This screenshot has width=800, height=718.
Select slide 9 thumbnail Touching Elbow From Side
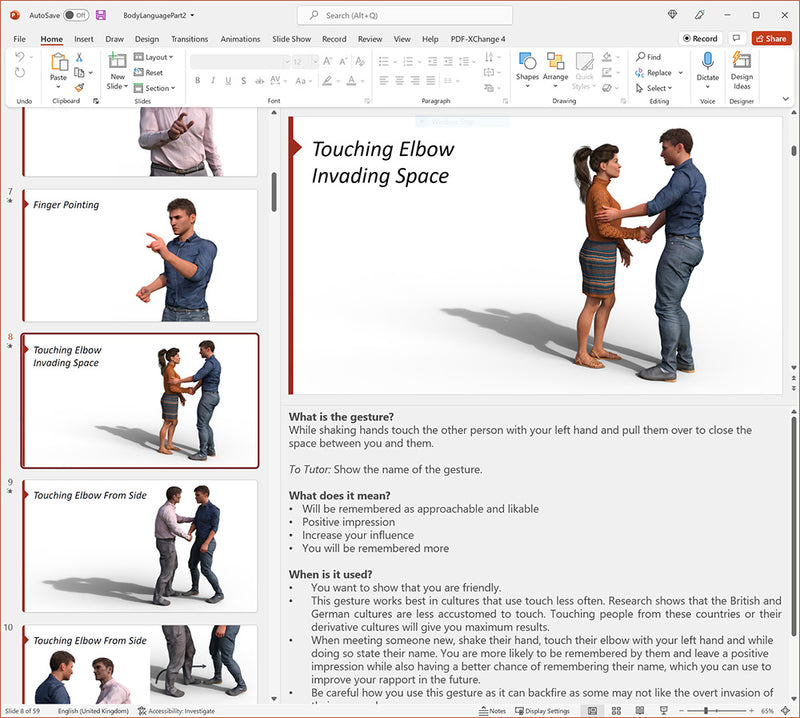(x=140, y=545)
